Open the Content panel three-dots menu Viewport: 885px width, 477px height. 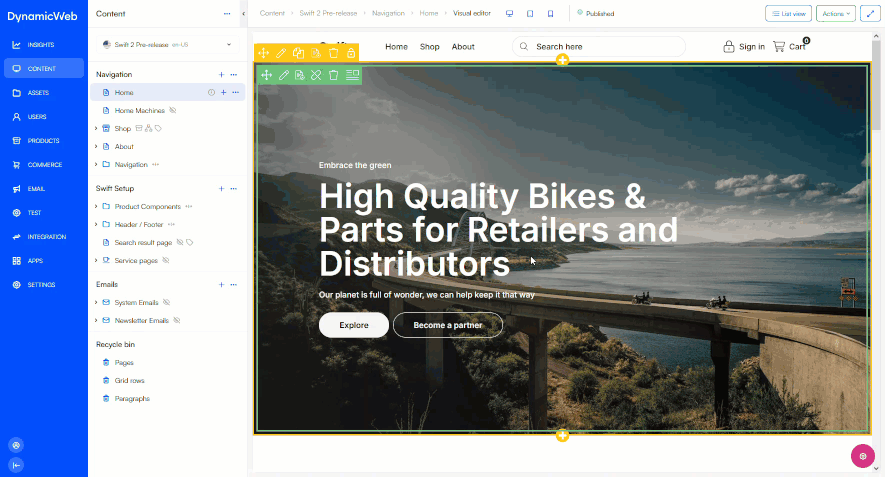(227, 14)
